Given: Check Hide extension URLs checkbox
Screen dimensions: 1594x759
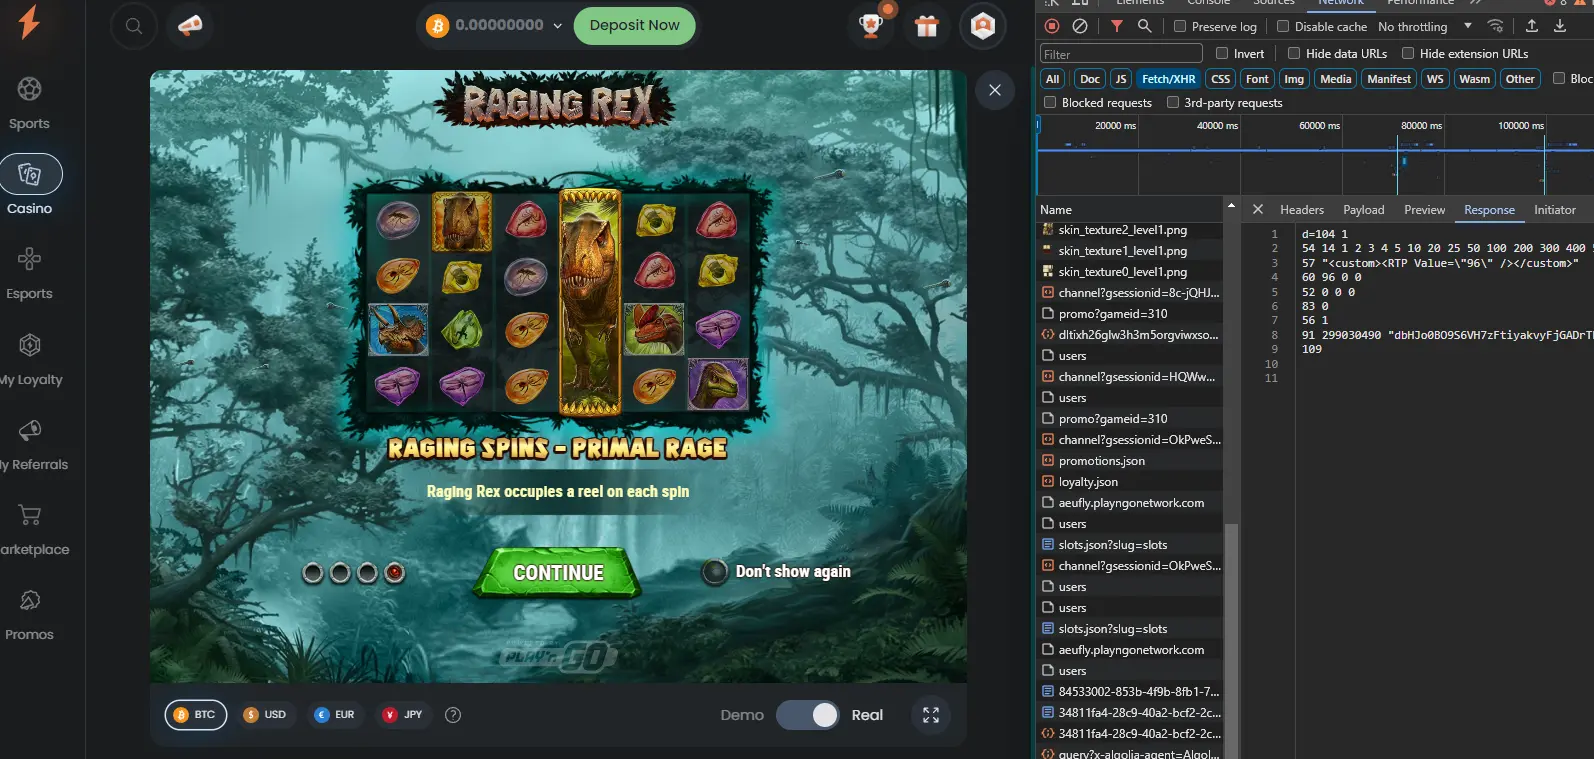Looking at the screenshot, I should pyautogui.click(x=1408, y=53).
